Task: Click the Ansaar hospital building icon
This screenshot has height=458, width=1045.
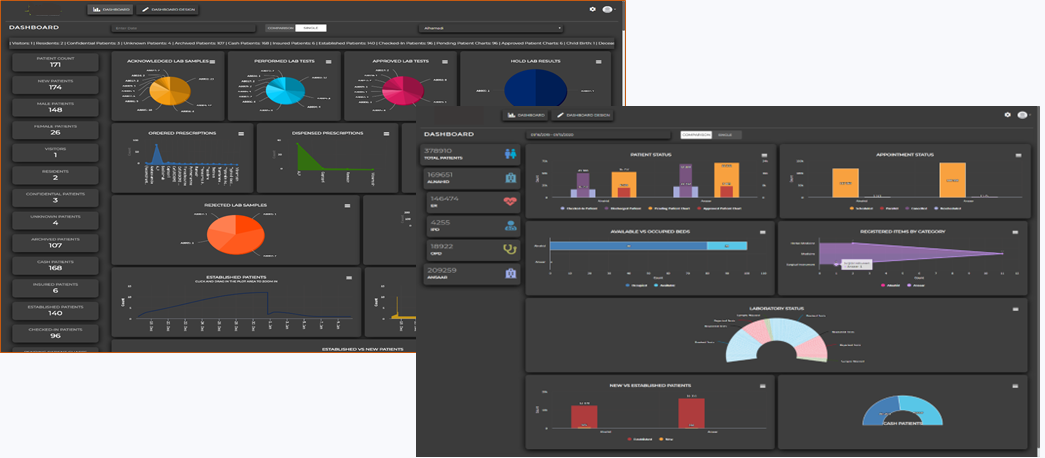Action: [511, 274]
